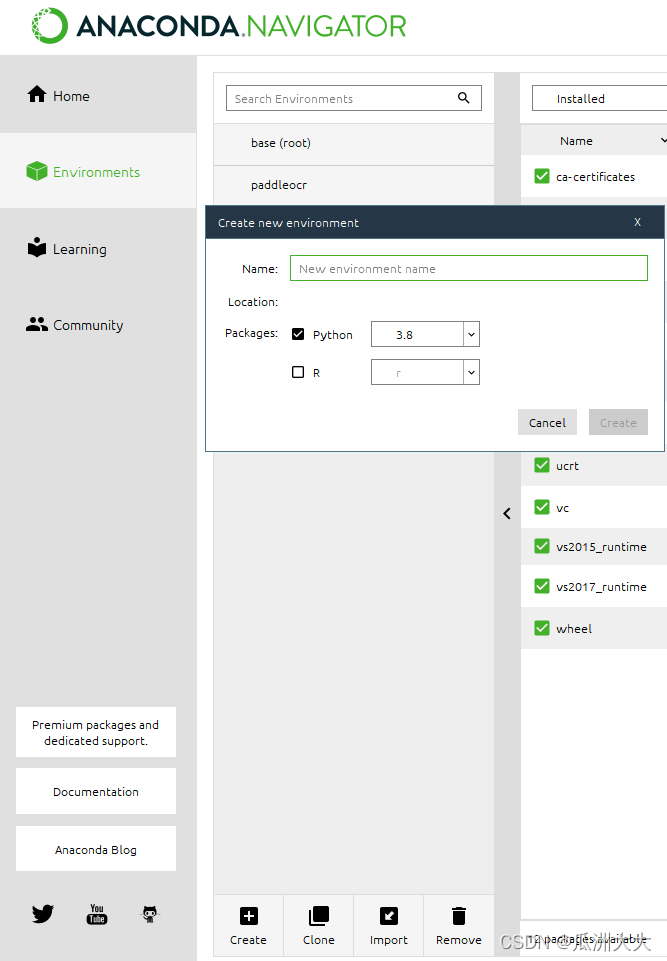This screenshot has height=961, width=667.
Task: Toggle the ca-certificates package checkbox
Action: point(542,177)
